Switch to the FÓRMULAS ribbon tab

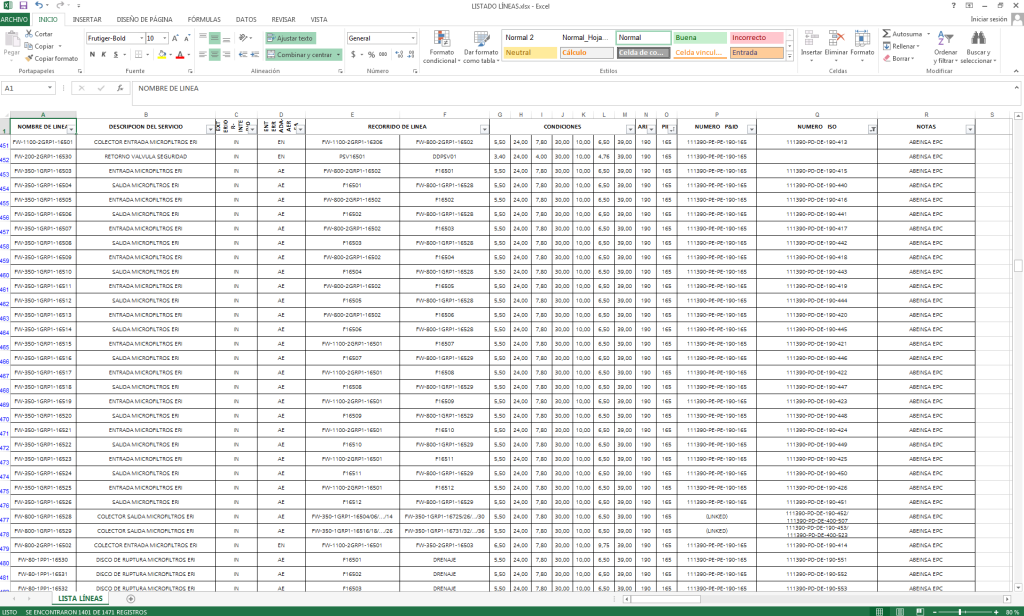(204, 19)
